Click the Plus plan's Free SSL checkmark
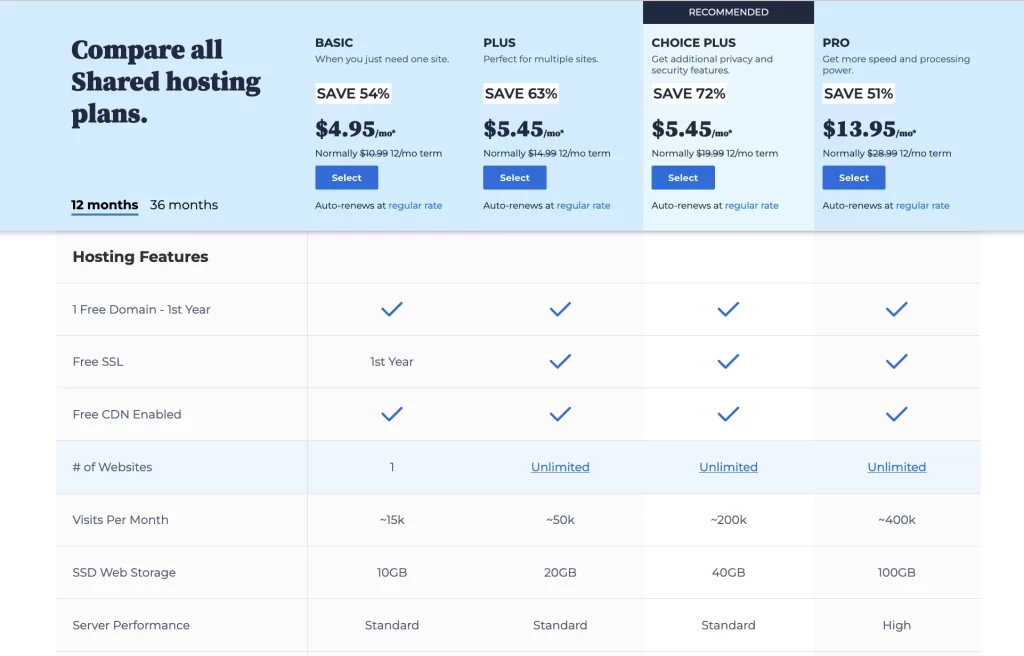This screenshot has height=656, width=1024. click(x=560, y=361)
